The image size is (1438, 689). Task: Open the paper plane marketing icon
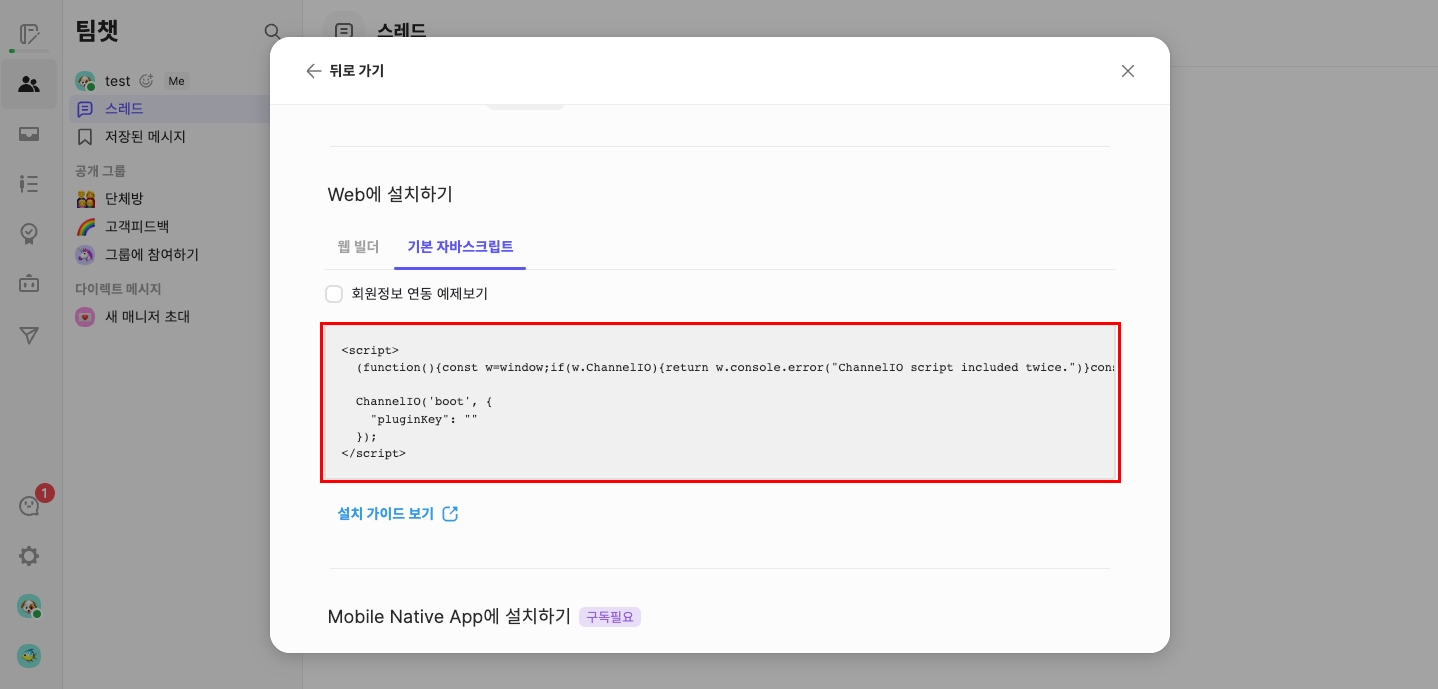[29, 336]
